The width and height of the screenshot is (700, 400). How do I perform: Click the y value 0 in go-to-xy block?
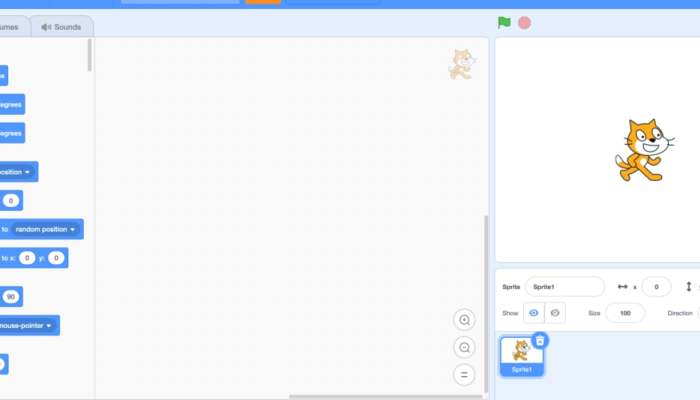56,258
